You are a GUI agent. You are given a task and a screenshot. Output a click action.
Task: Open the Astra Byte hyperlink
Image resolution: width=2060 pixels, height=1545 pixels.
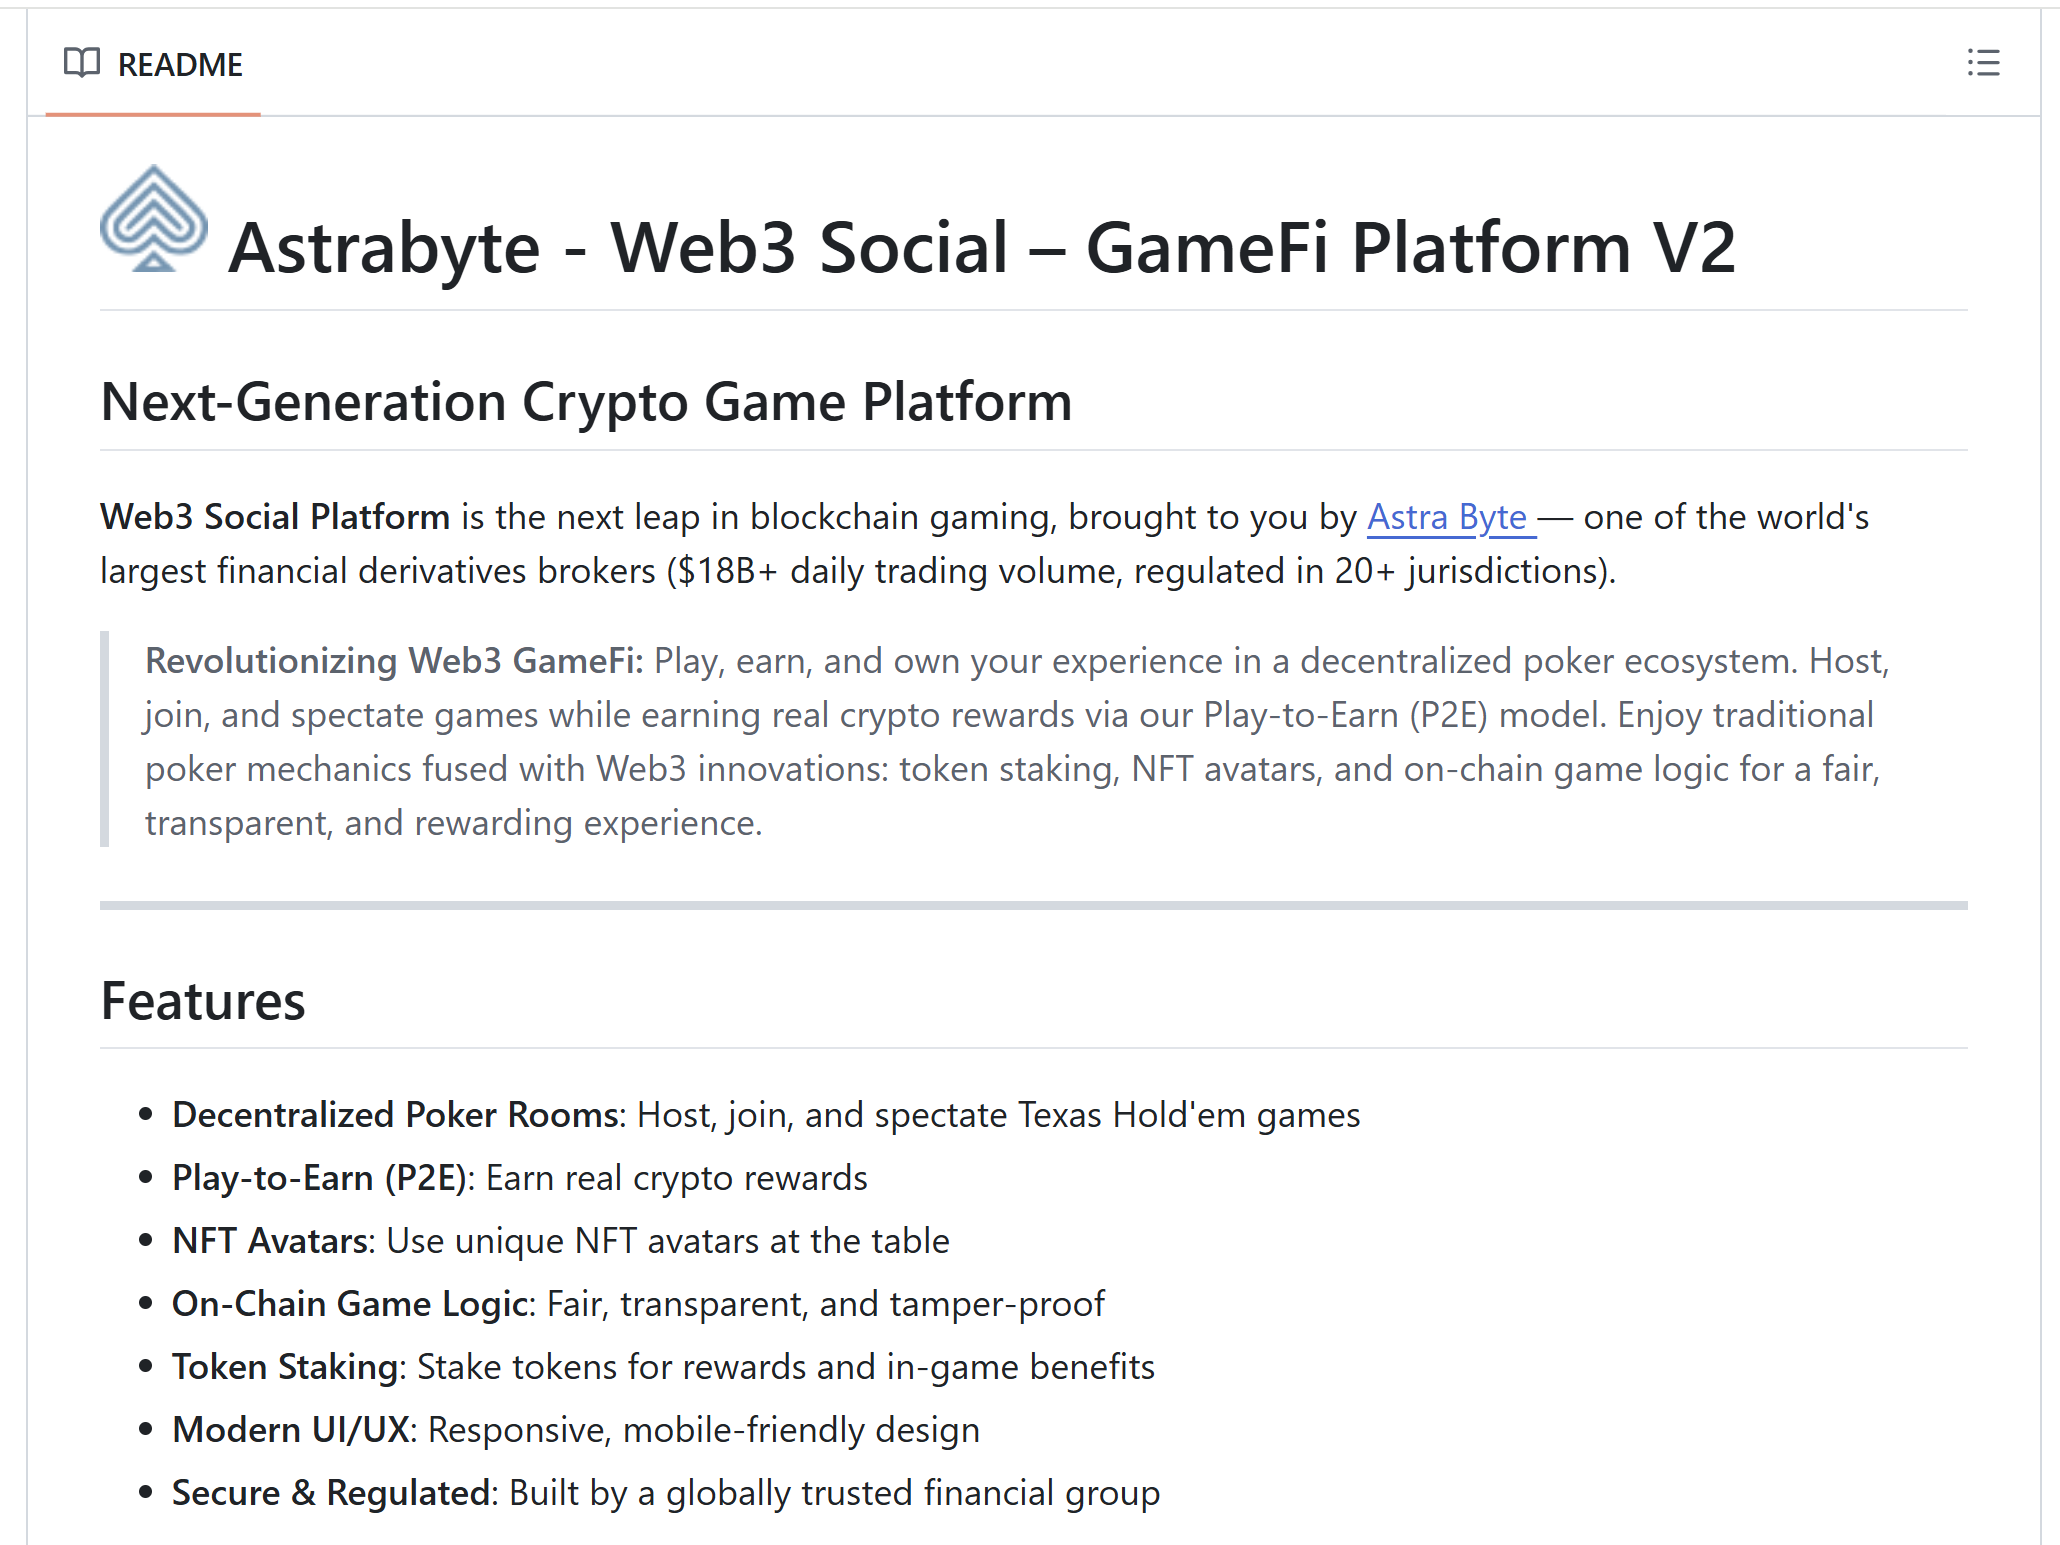[x=1449, y=517]
